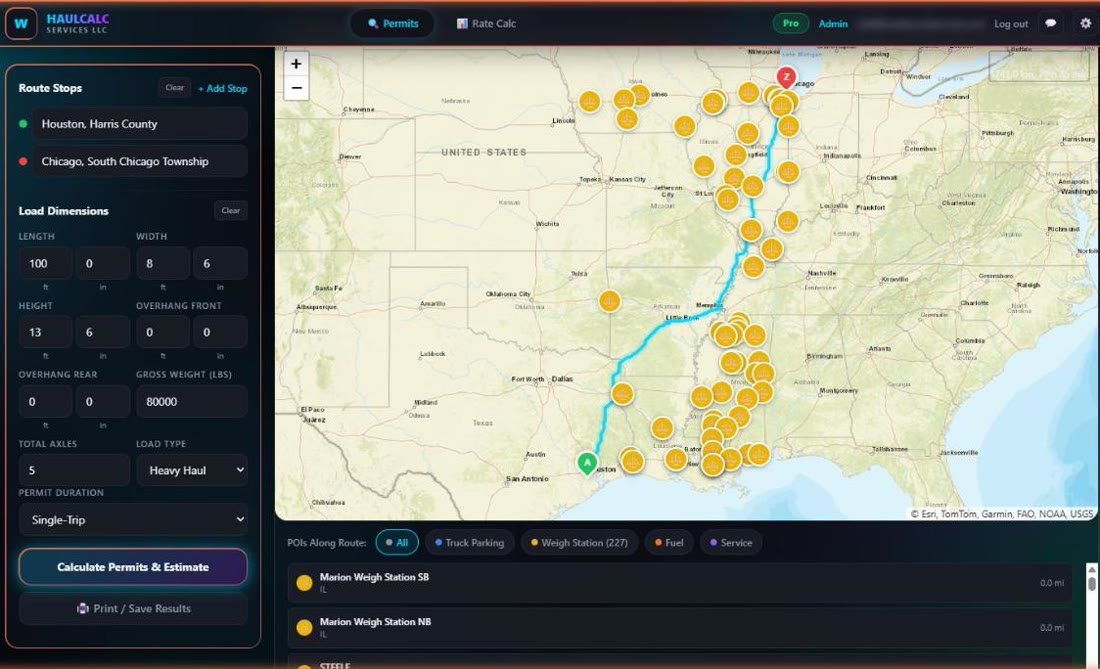Click Calculate Permits & Estimate button
This screenshot has width=1100, height=669.
[x=133, y=567]
